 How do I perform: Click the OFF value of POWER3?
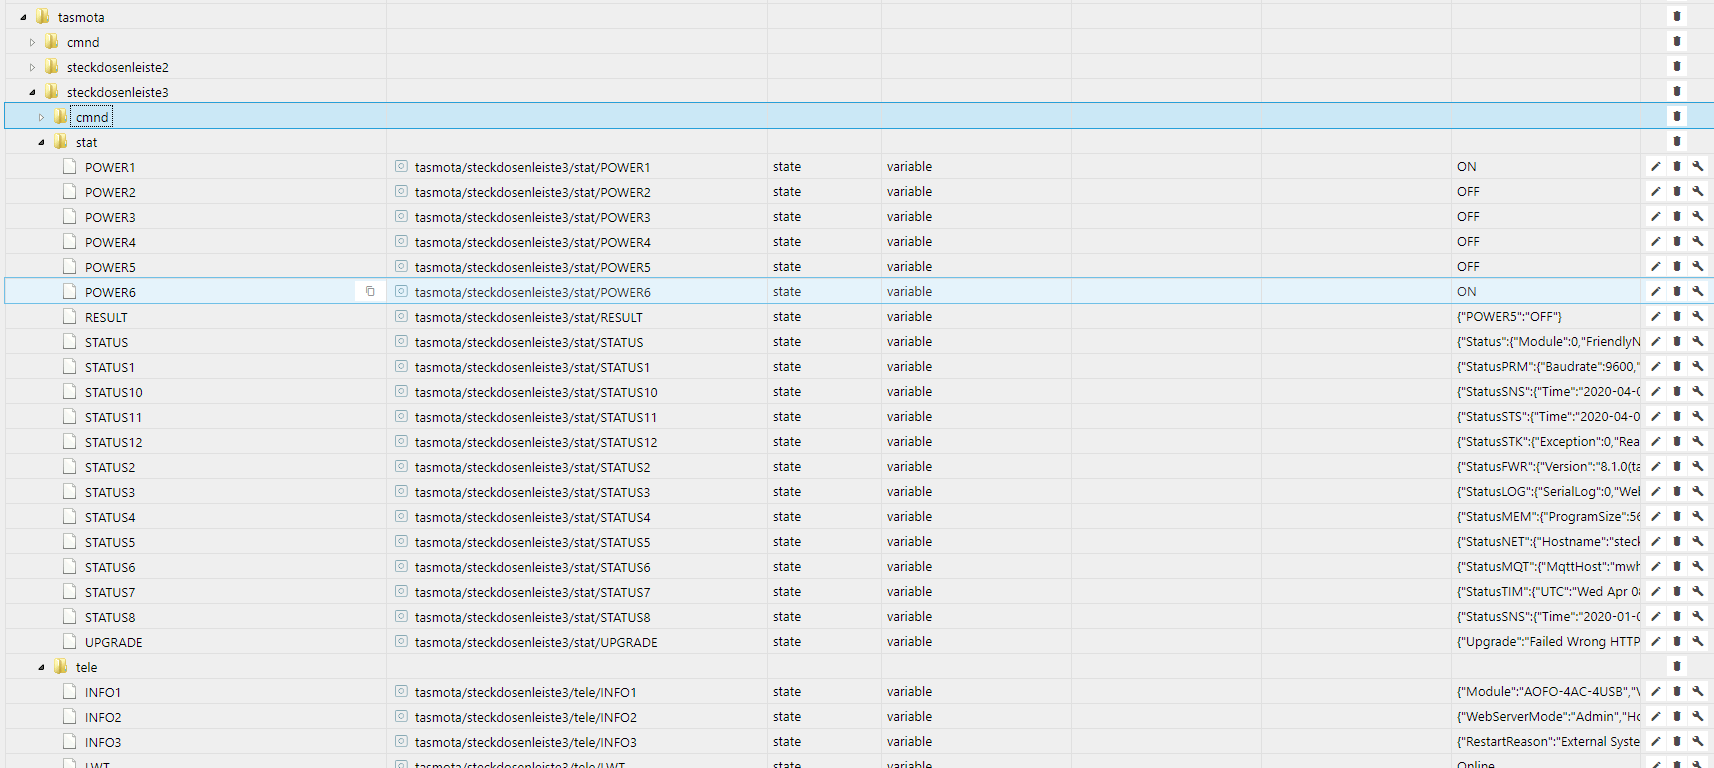click(x=1468, y=217)
